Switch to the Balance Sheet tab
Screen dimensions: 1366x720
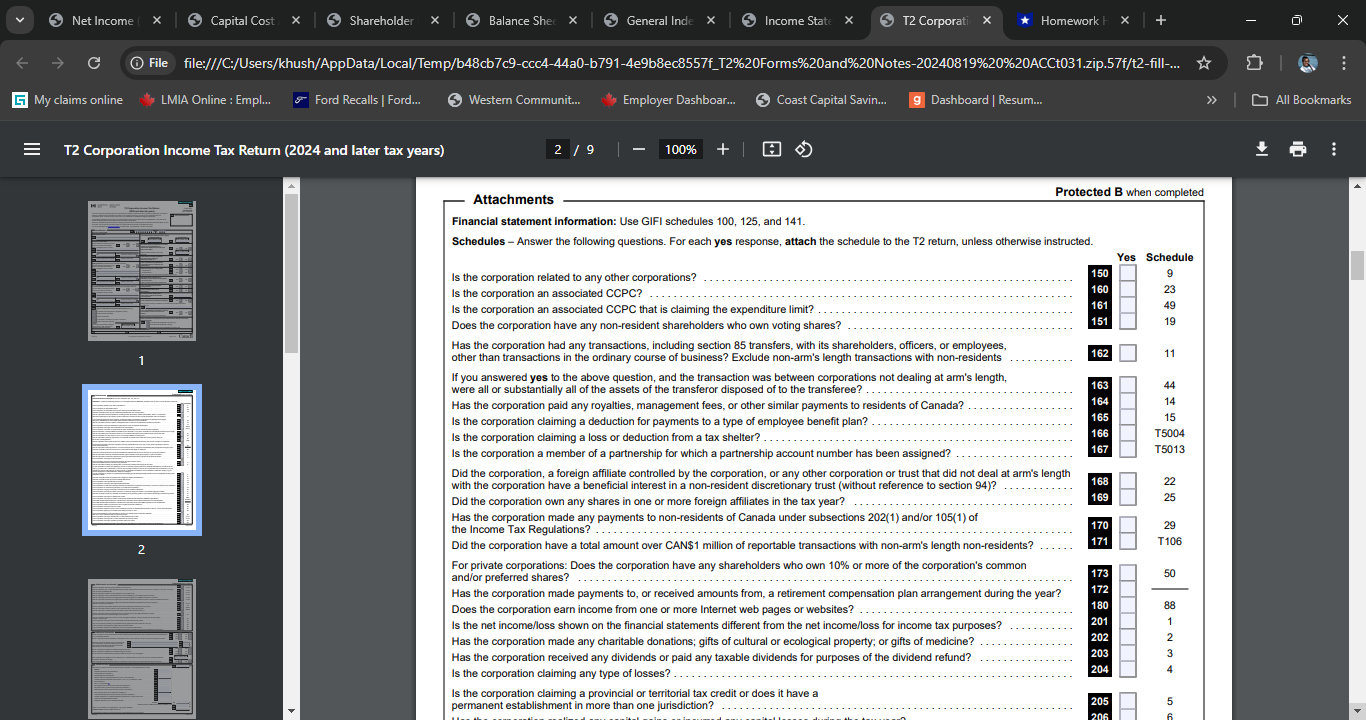click(x=519, y=20)
